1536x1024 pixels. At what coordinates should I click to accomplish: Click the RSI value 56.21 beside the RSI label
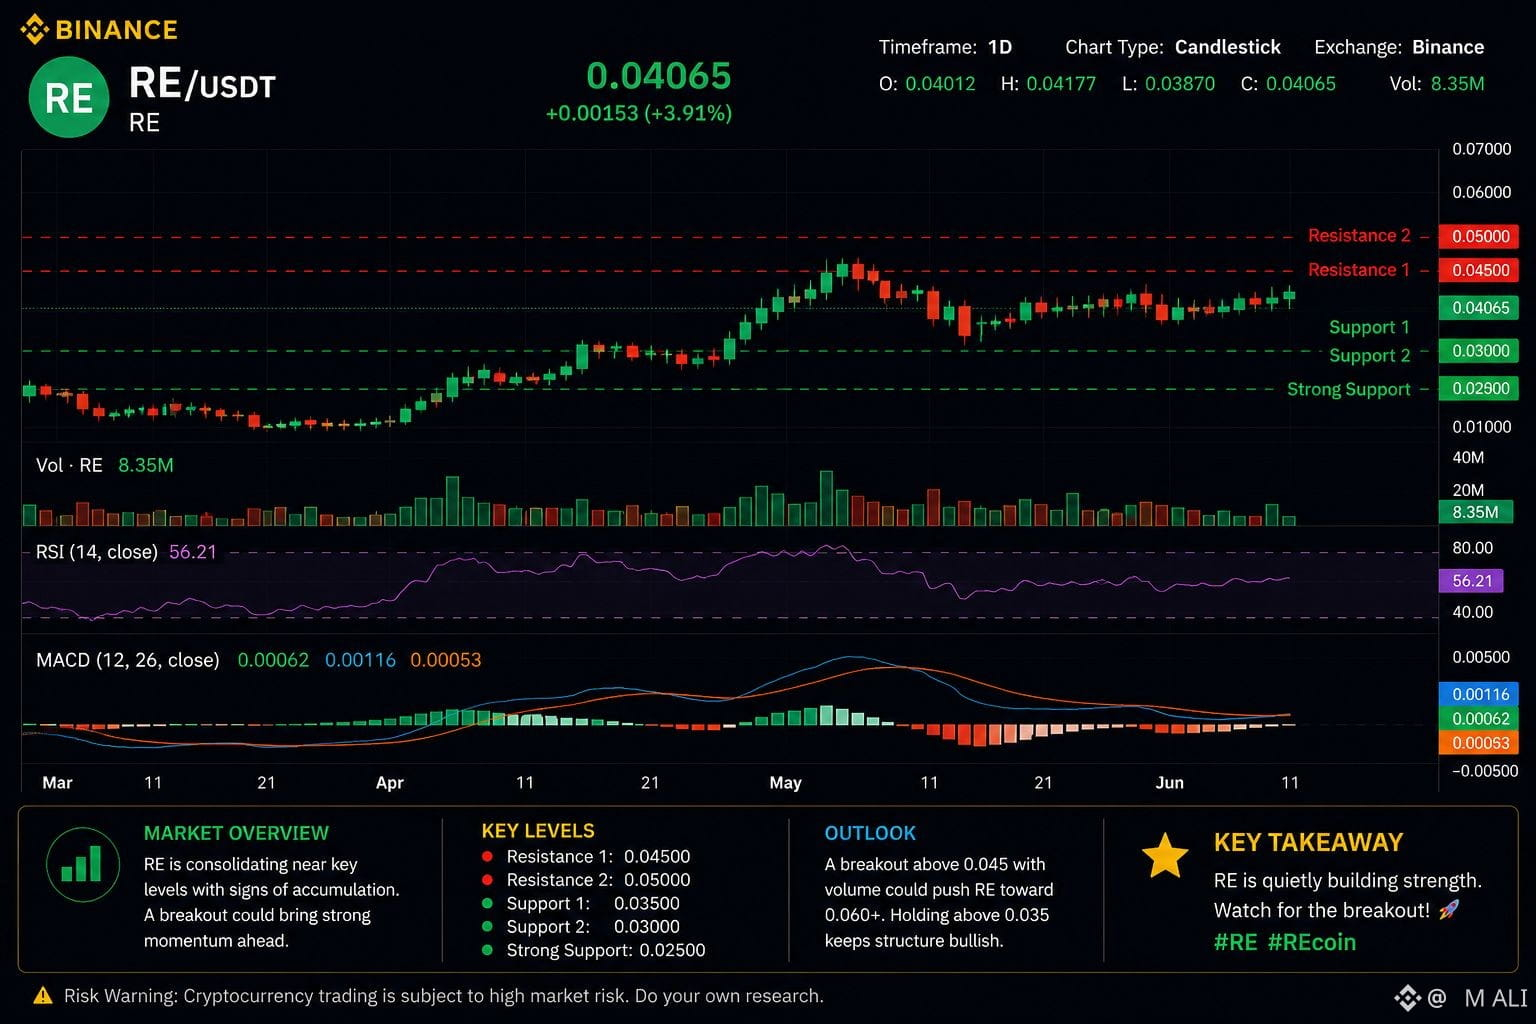pyautogui.click(x=193, y=552)
